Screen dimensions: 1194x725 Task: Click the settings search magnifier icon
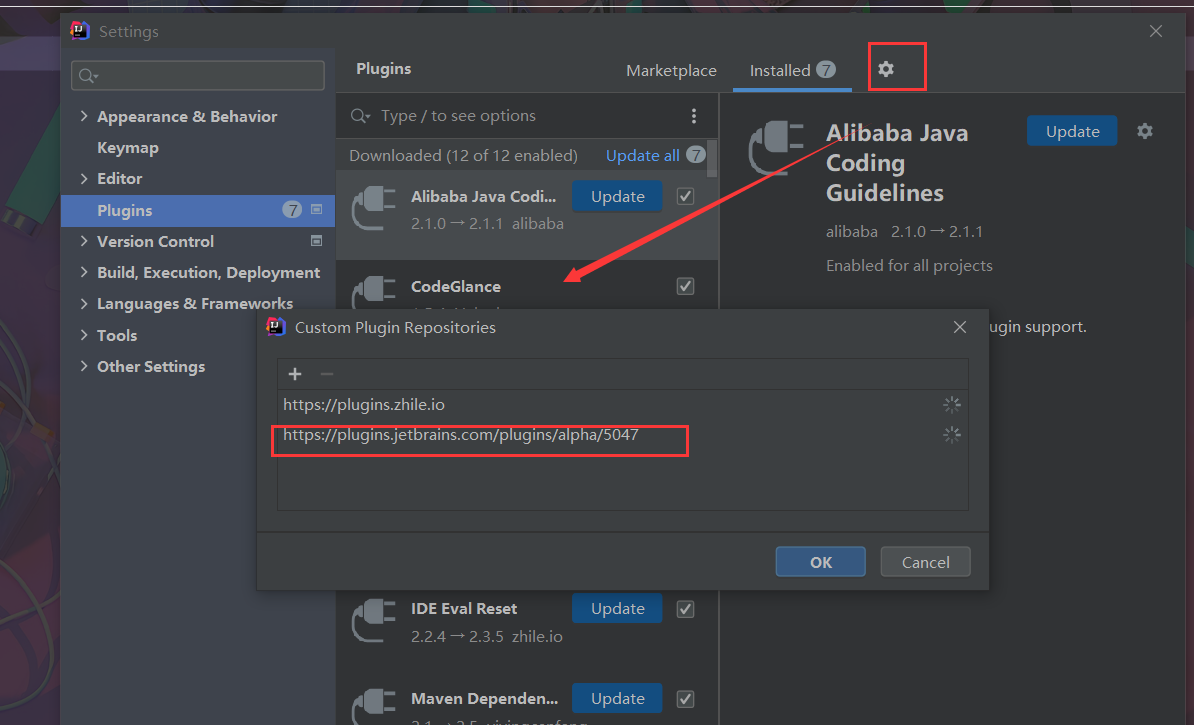point(88,75)
